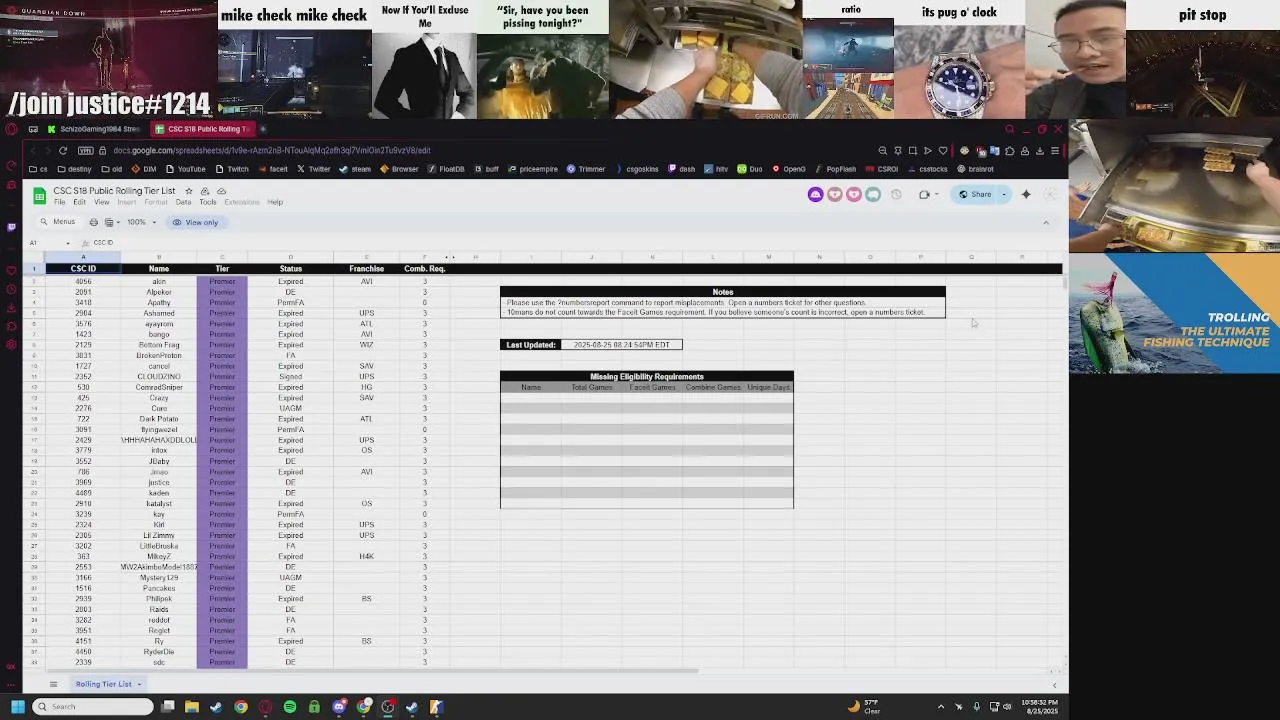The image size is (1280, 720).
Task: Open the Name box dropdown for cell A1
Action: tap(68, 243)
